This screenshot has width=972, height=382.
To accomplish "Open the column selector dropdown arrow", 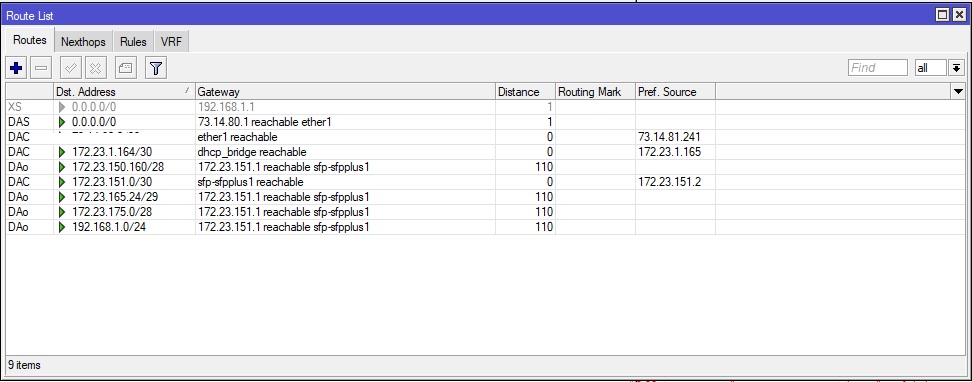I will (958, 92).
